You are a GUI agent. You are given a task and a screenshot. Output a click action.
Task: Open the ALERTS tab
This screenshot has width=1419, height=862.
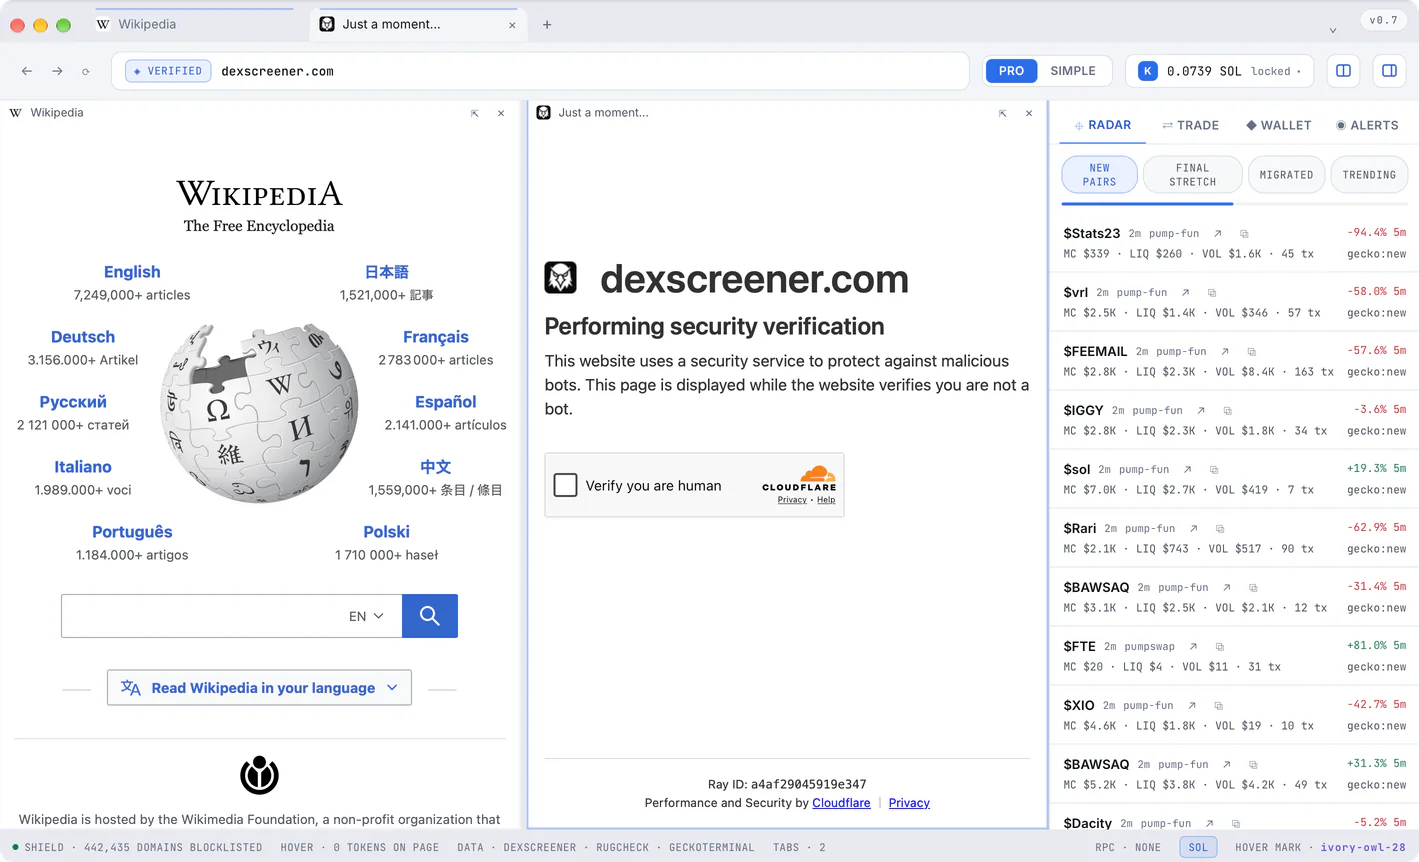[x=1367, y=125]
